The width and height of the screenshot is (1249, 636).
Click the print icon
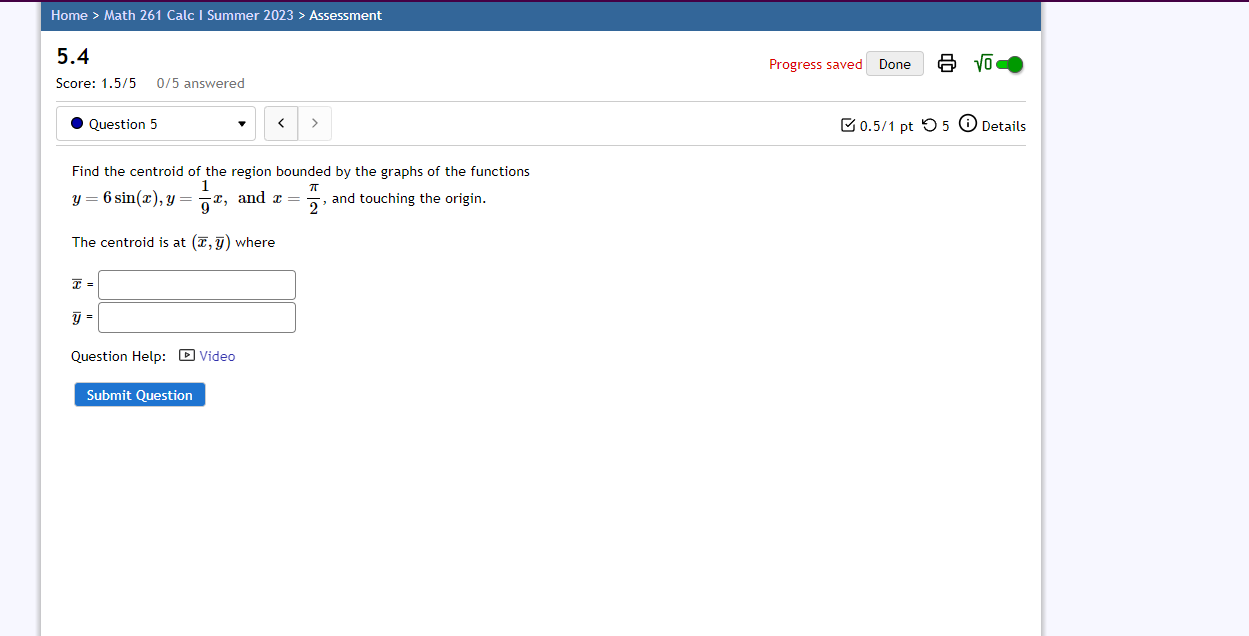click(946, 64)
